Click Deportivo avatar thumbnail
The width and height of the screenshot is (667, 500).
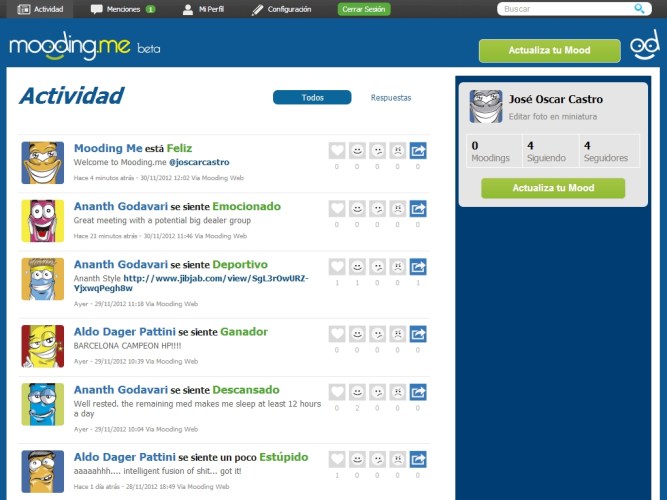[x=43, y=279]
